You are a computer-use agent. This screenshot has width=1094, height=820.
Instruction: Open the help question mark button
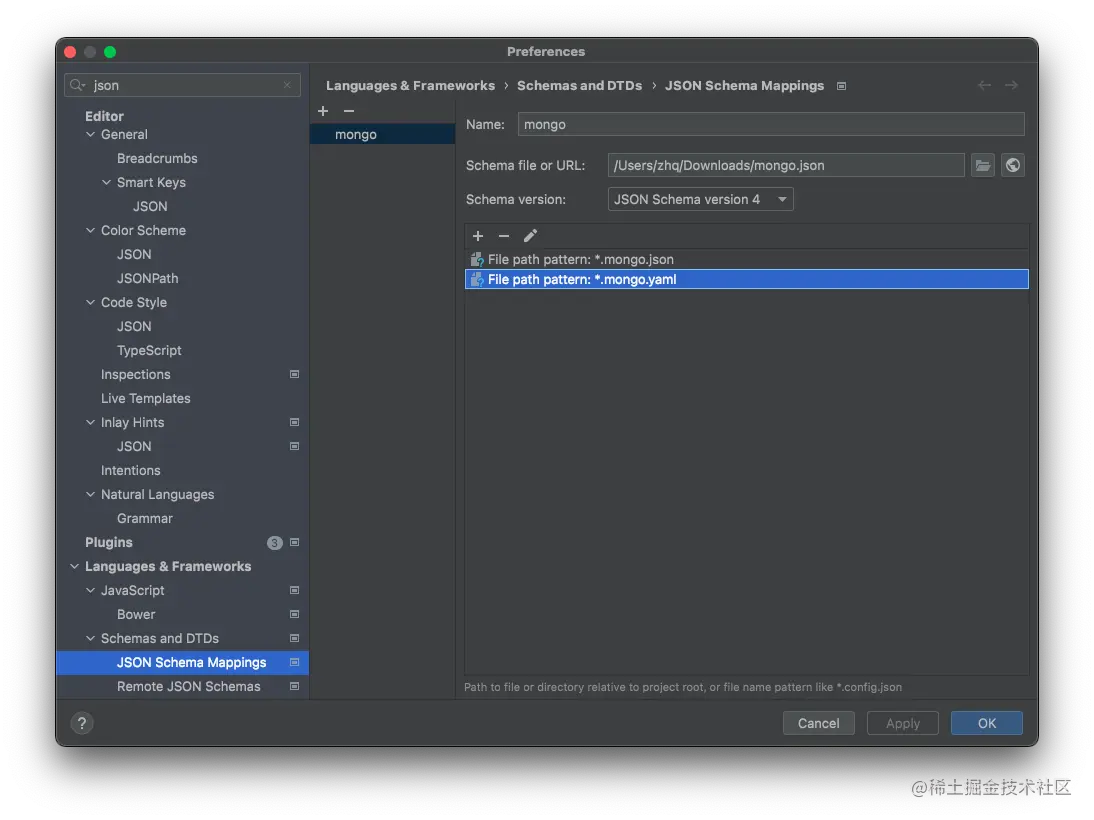[82, 723]
